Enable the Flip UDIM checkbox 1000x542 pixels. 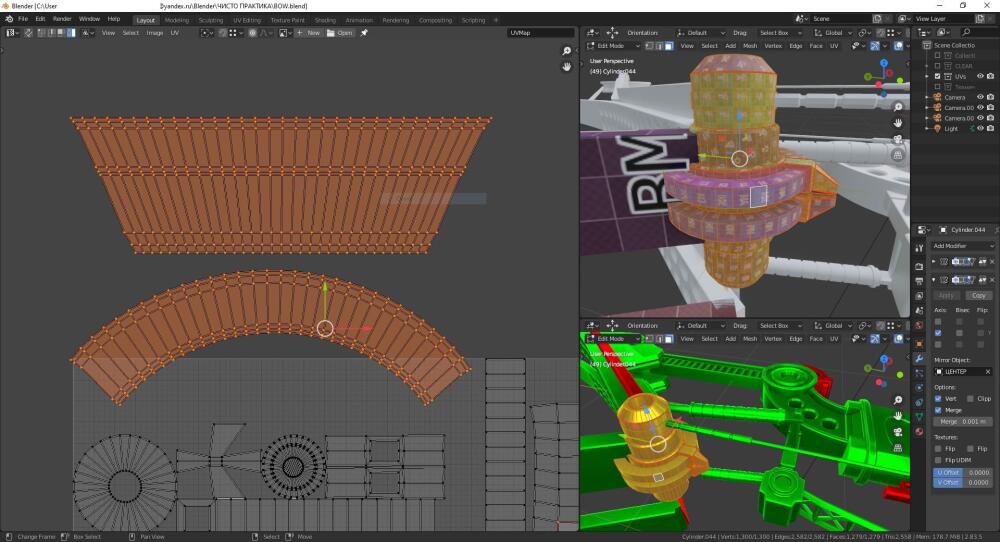[938, 460]
